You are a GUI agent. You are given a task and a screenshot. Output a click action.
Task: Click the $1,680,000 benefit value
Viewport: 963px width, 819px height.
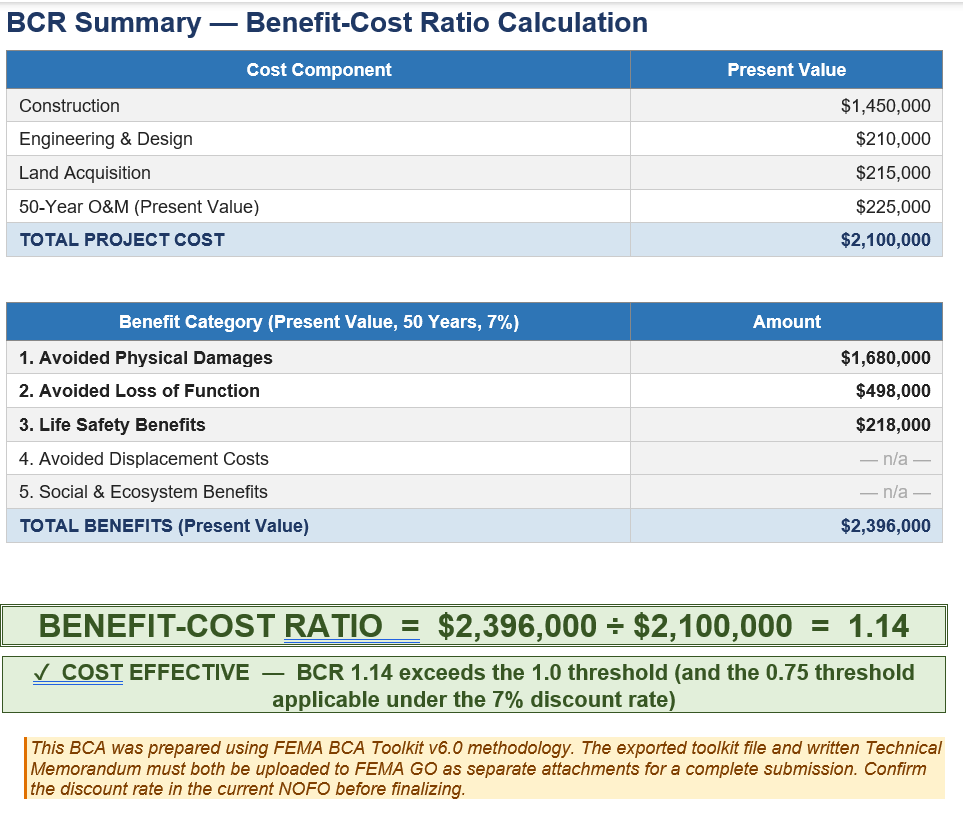click(886, 357)
